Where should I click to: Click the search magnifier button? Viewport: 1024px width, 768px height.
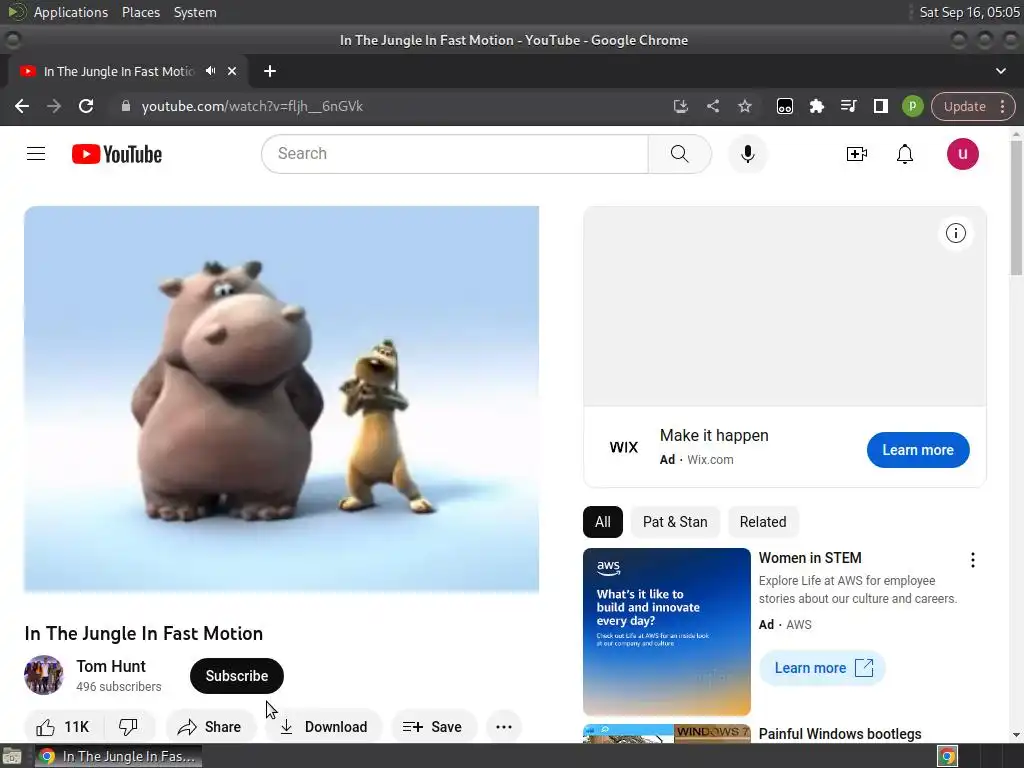(x=679, y=154)
